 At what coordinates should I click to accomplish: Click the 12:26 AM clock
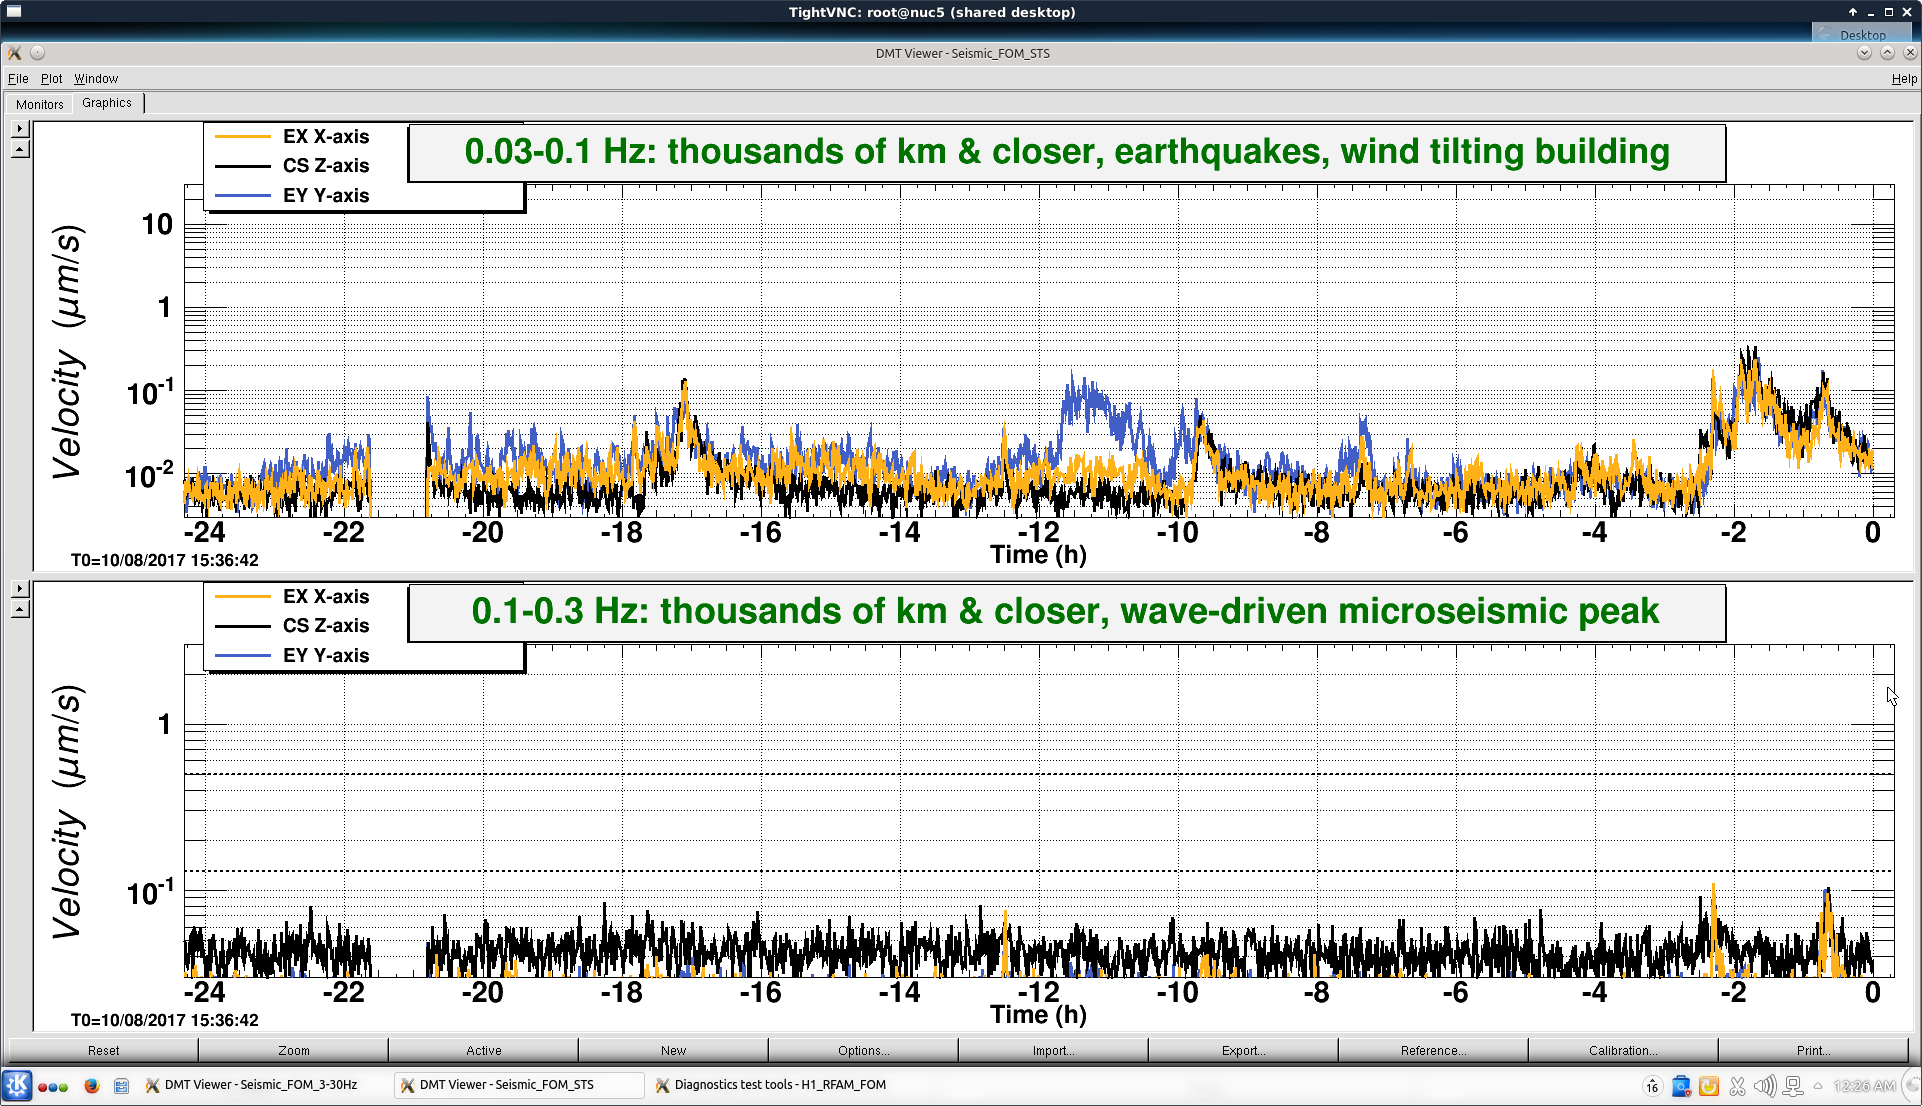[1864, 1086]
